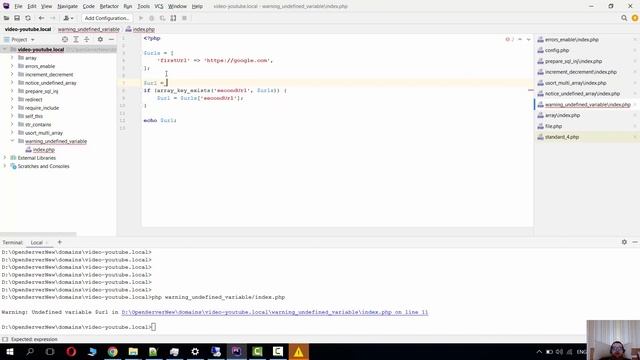640x360 pixels.
Task: Expand the prepare_sql_inj folder
Action: click(x=12, y=91)
